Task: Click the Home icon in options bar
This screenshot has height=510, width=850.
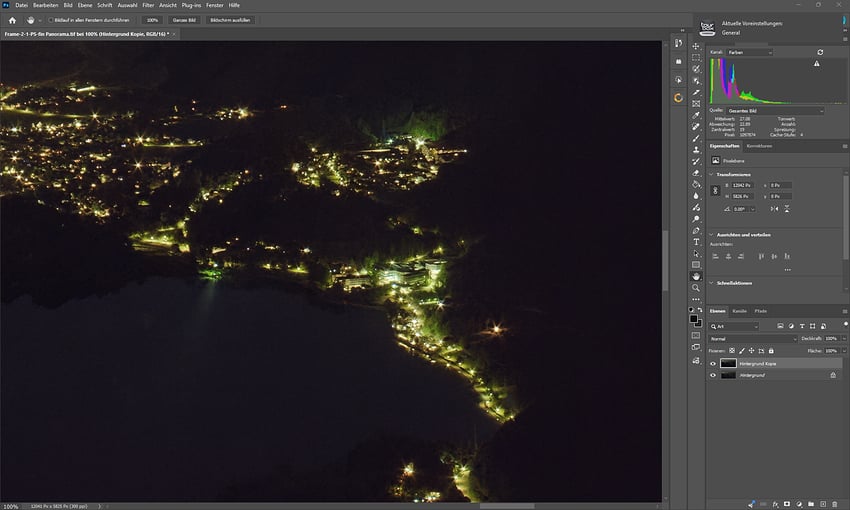Action: click(12, 20)
